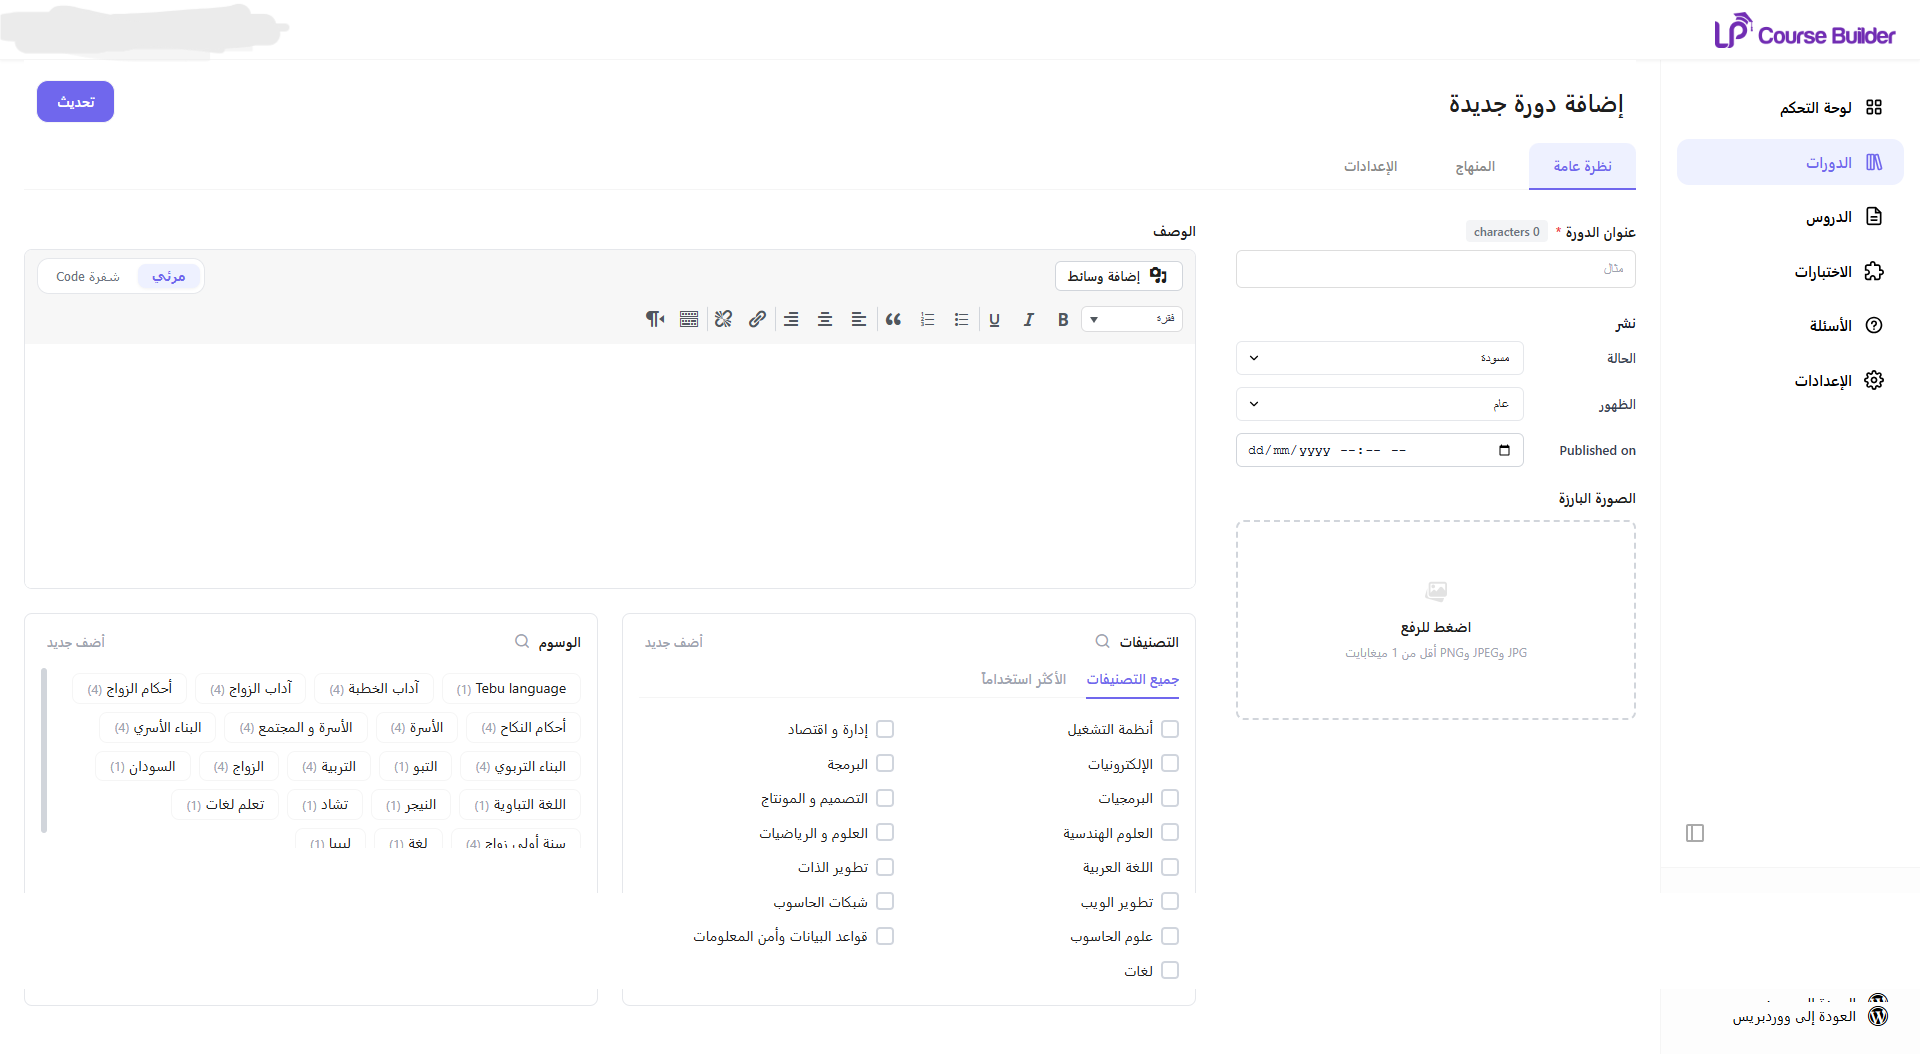Check the أنظمة التشغيل category
The width and height of the screenshot is (1920, 1054).
(1170, 729)
